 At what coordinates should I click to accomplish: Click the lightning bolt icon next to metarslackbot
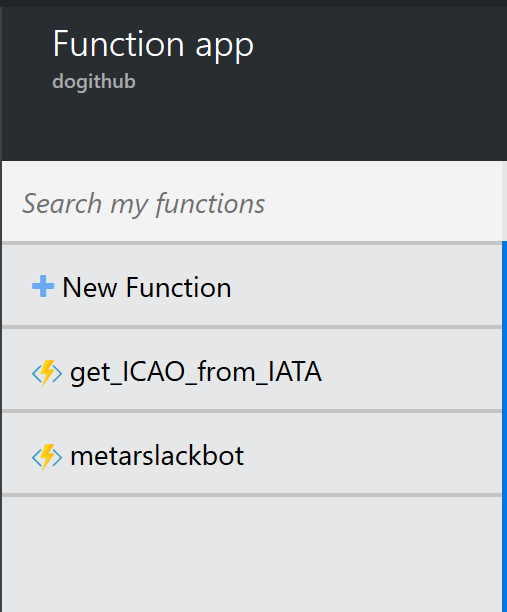click(47, 457)
